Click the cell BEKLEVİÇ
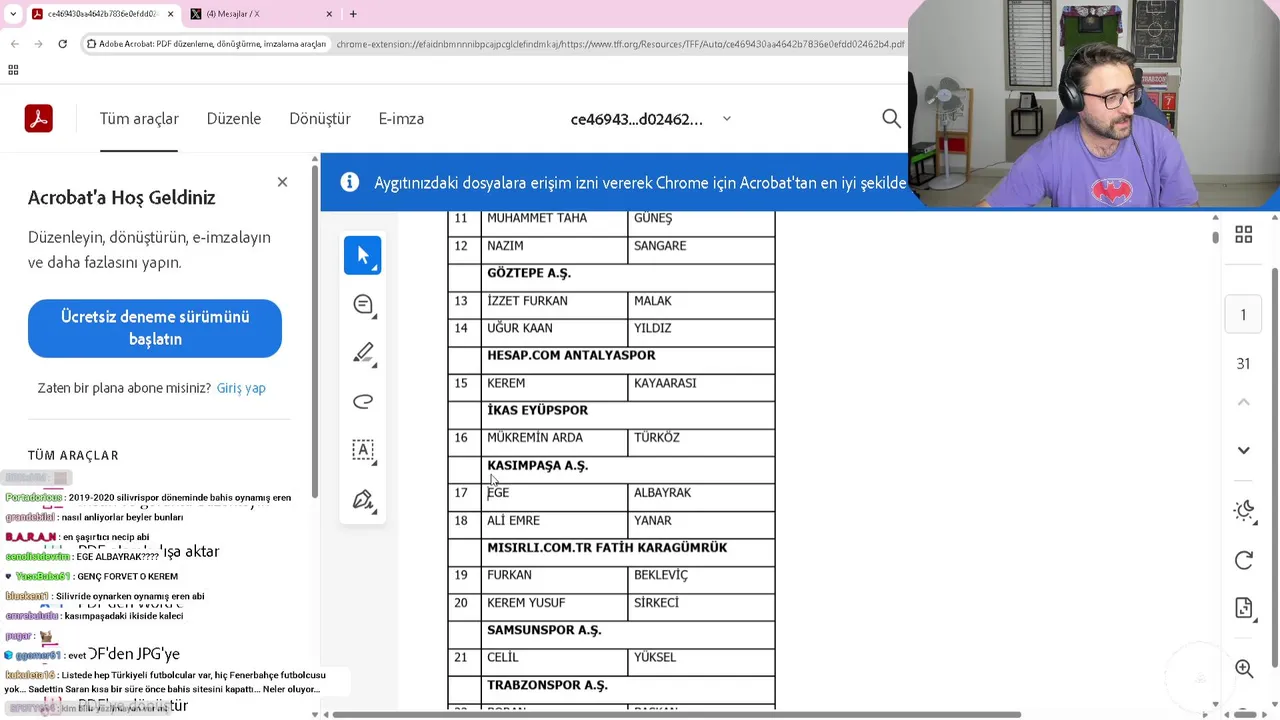 click(661, 575)
